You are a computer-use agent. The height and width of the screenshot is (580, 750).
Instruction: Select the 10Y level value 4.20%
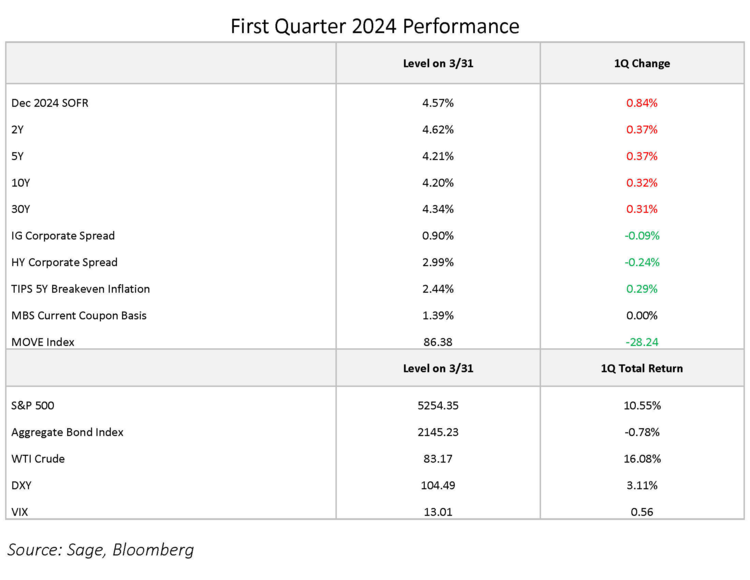438,183
